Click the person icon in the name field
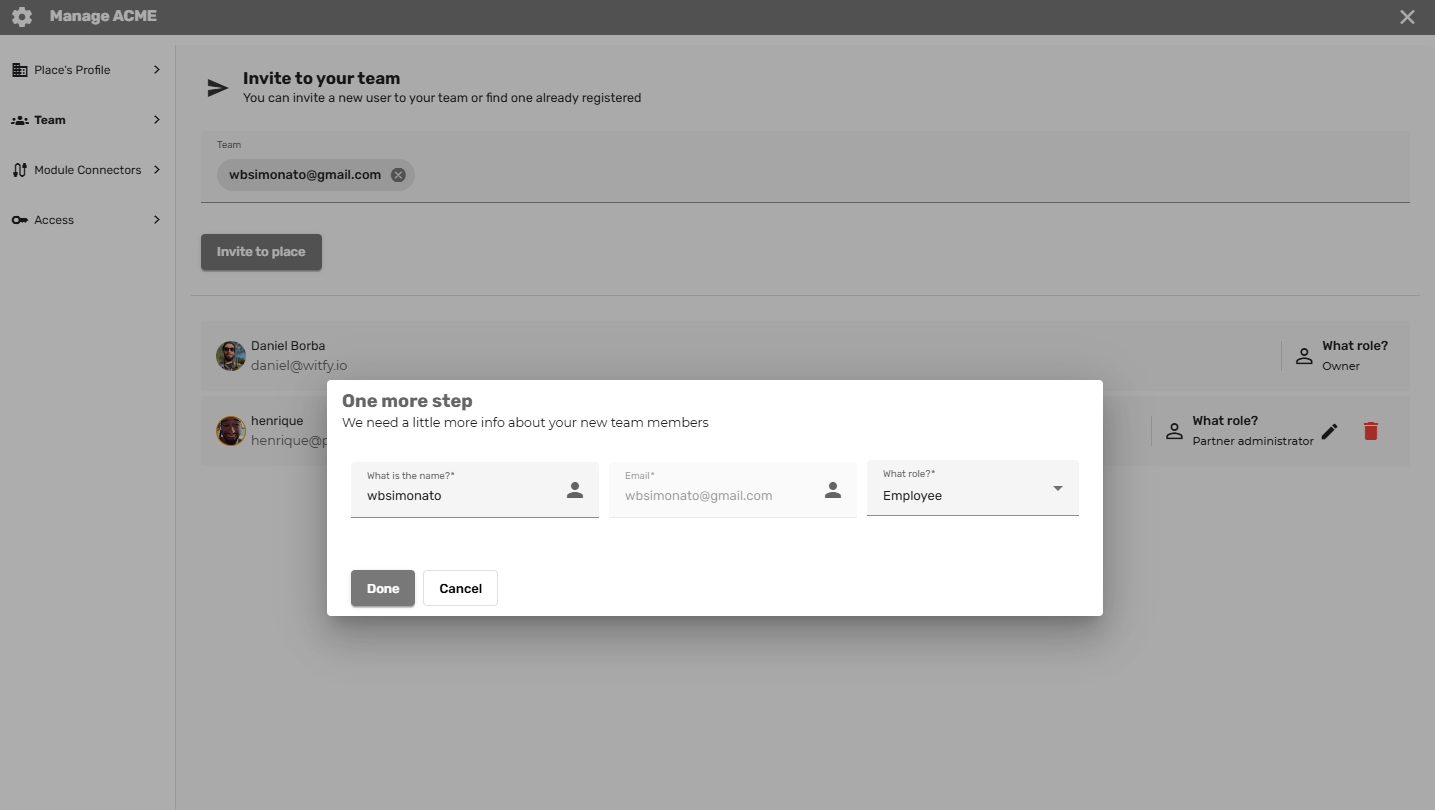Image resolution: width=1435 pixels, height=810 pixels. click(575, 490)
